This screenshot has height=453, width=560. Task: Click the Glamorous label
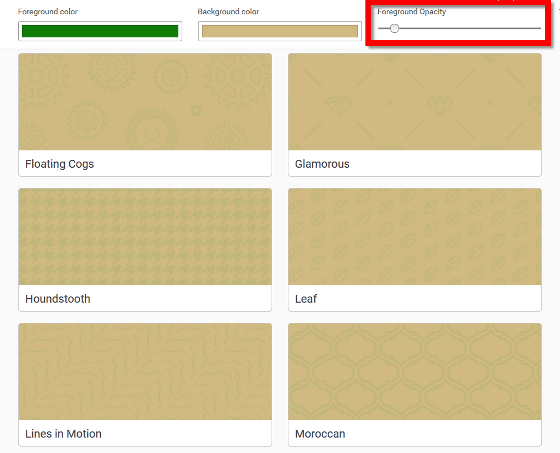[x=322, y=164]
